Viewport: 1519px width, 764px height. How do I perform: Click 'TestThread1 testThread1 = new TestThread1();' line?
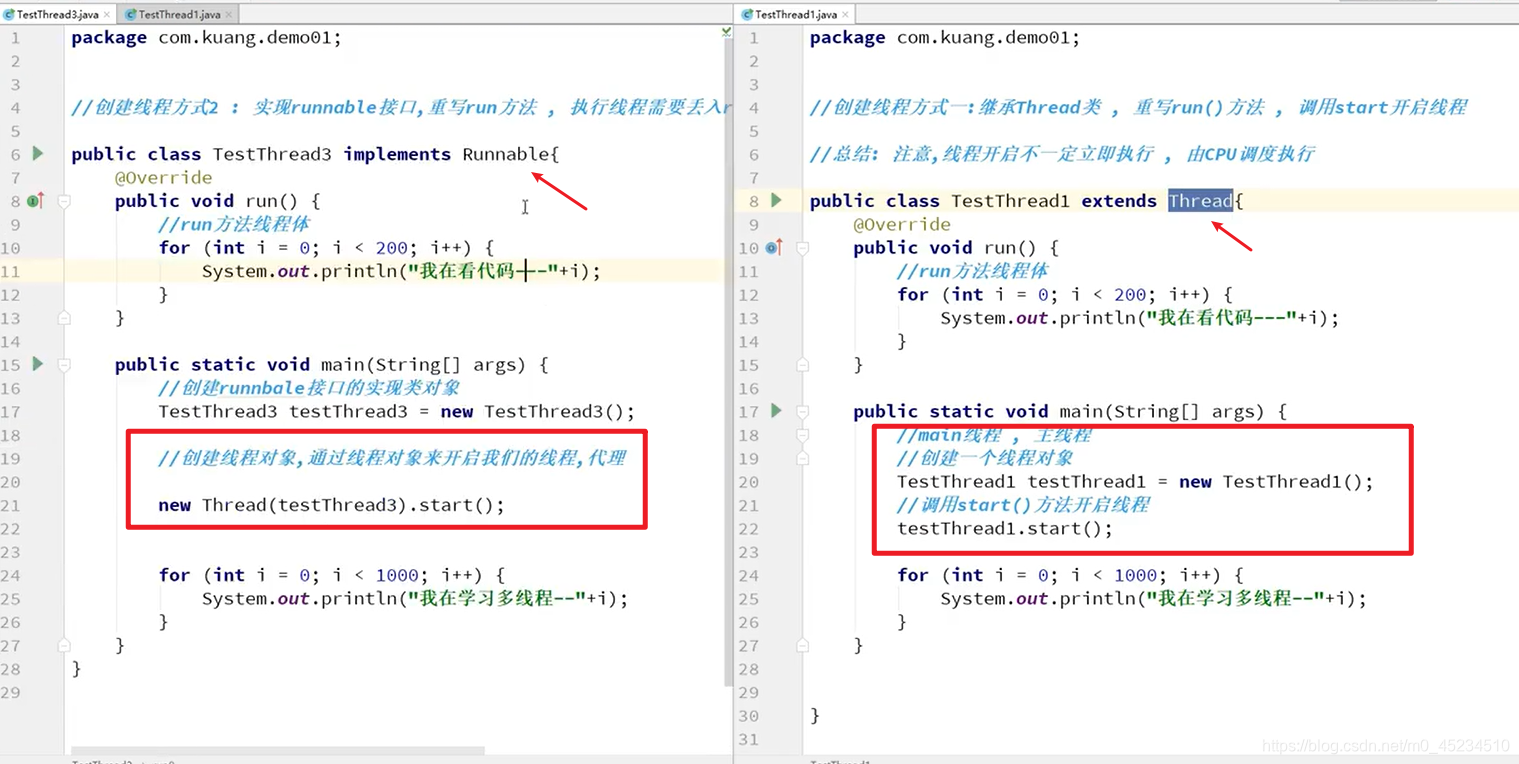coord(1135,481)
